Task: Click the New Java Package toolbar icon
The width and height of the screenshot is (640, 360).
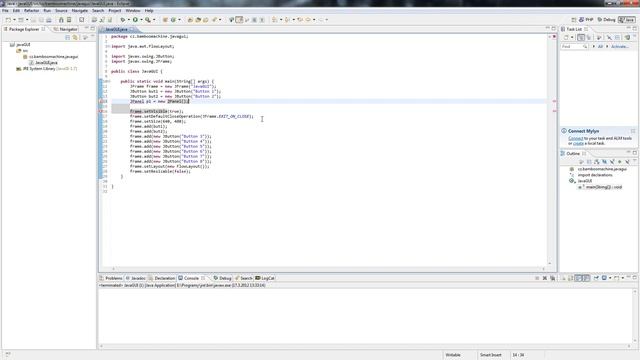Action: [x=165, y=20]
